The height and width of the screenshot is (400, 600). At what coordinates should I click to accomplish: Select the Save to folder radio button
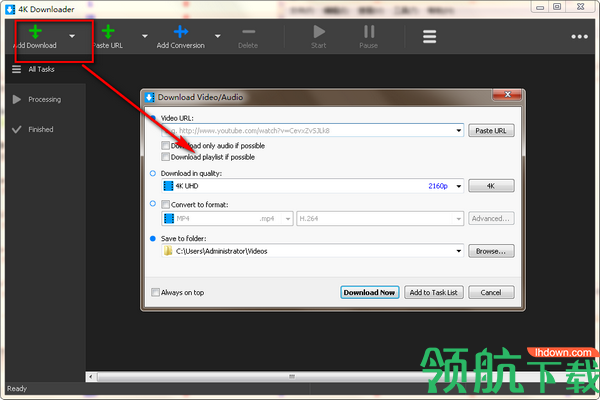pyautogui.click(x=153, y=238)
